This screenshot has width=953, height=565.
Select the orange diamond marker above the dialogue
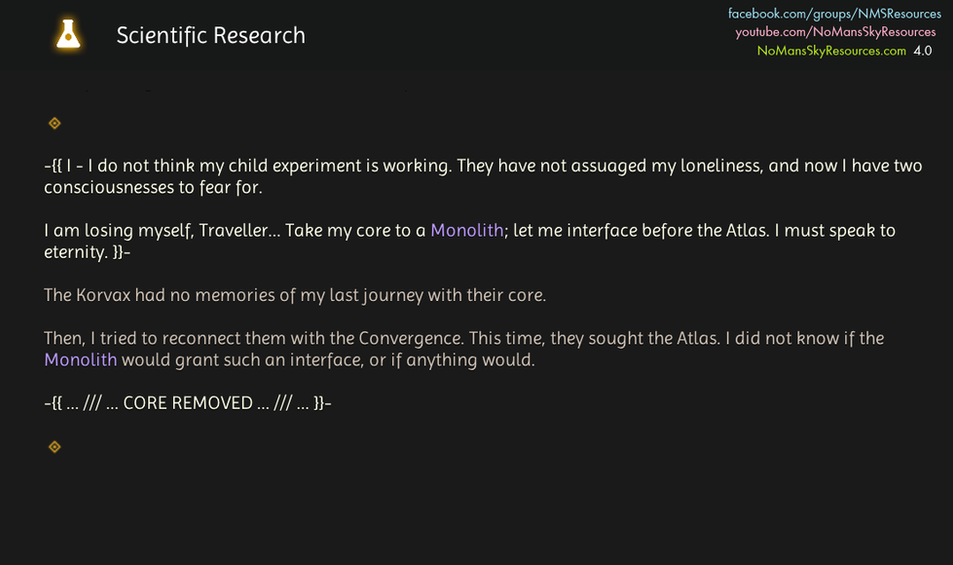coord(55,123)
